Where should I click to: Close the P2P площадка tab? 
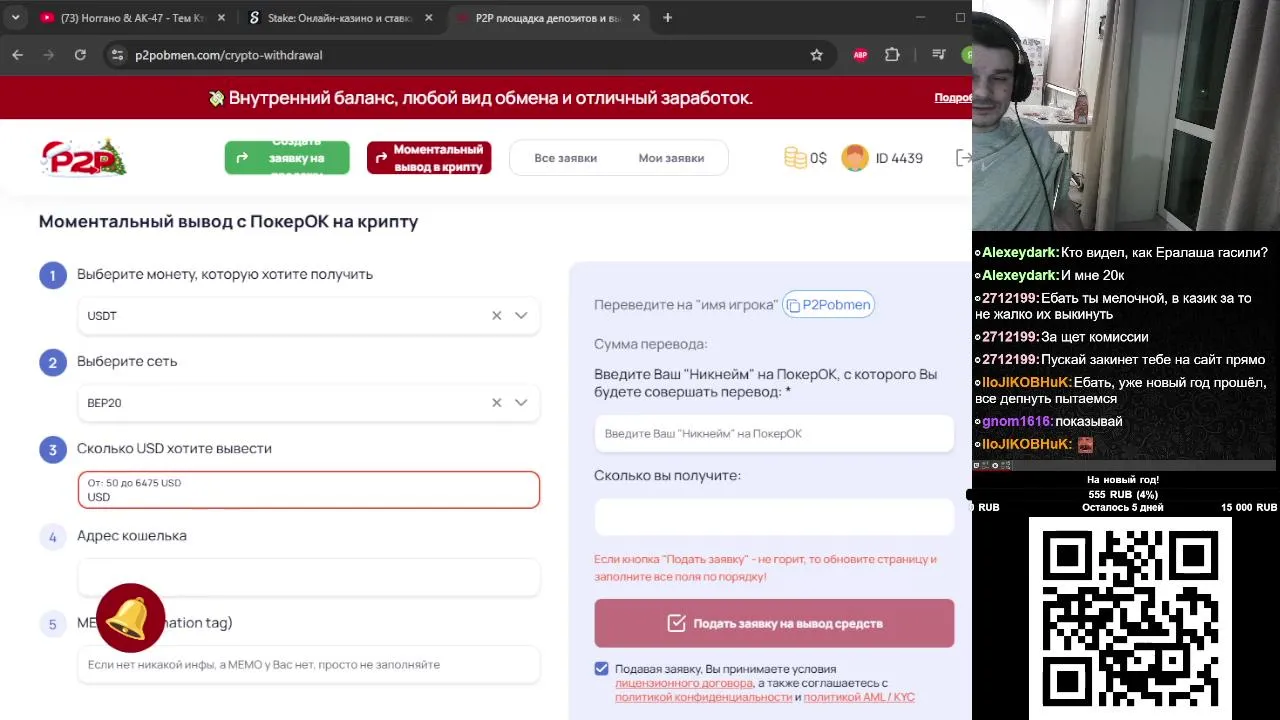click(637, 18)
